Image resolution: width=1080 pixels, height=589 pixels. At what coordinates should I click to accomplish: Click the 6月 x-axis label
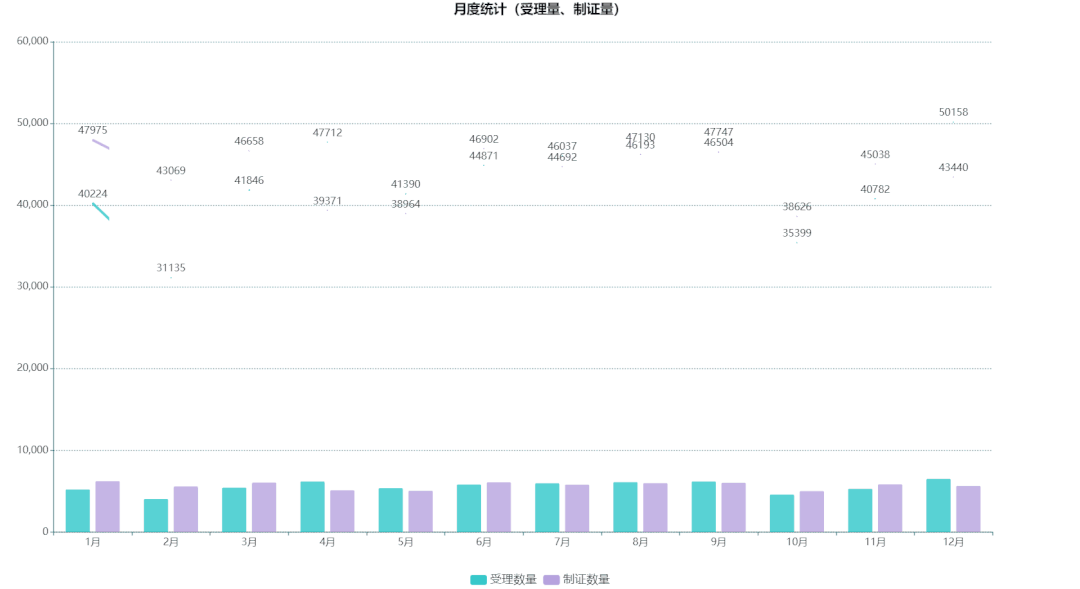coord(484,543)
